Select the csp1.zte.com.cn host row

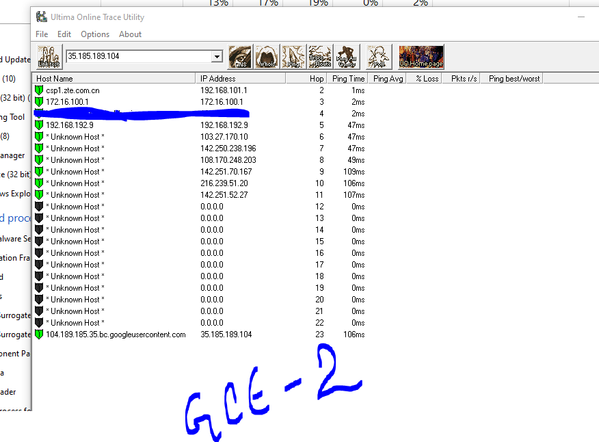click(200, 91)
